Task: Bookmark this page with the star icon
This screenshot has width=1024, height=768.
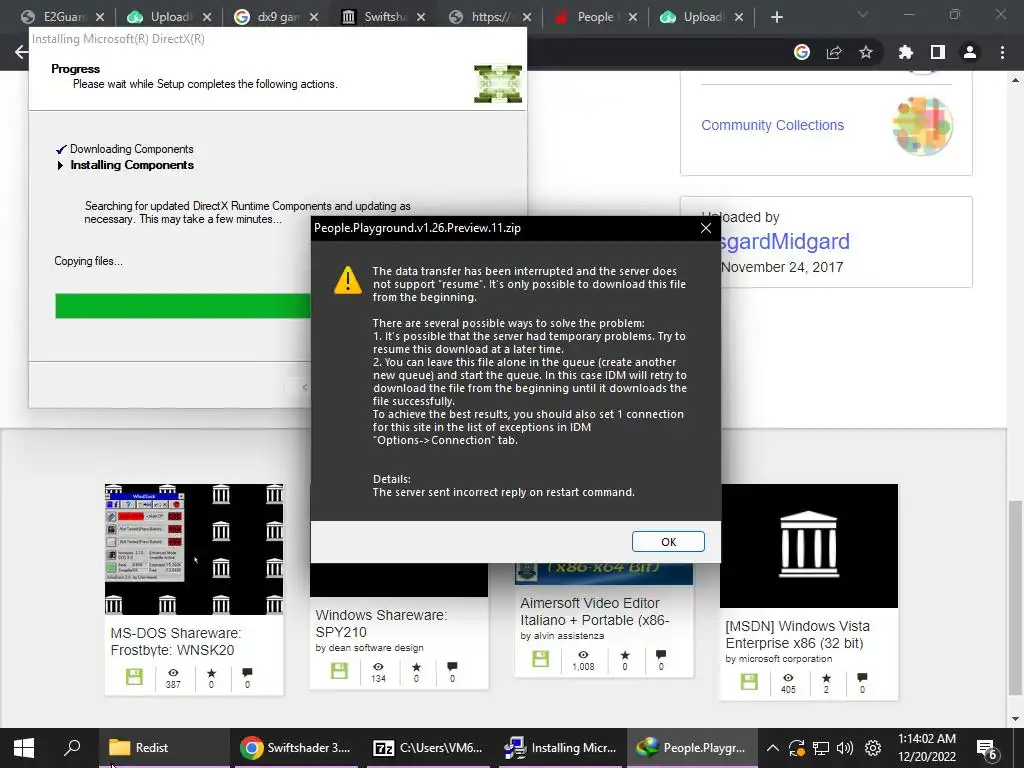Action: tap(866, 52)
